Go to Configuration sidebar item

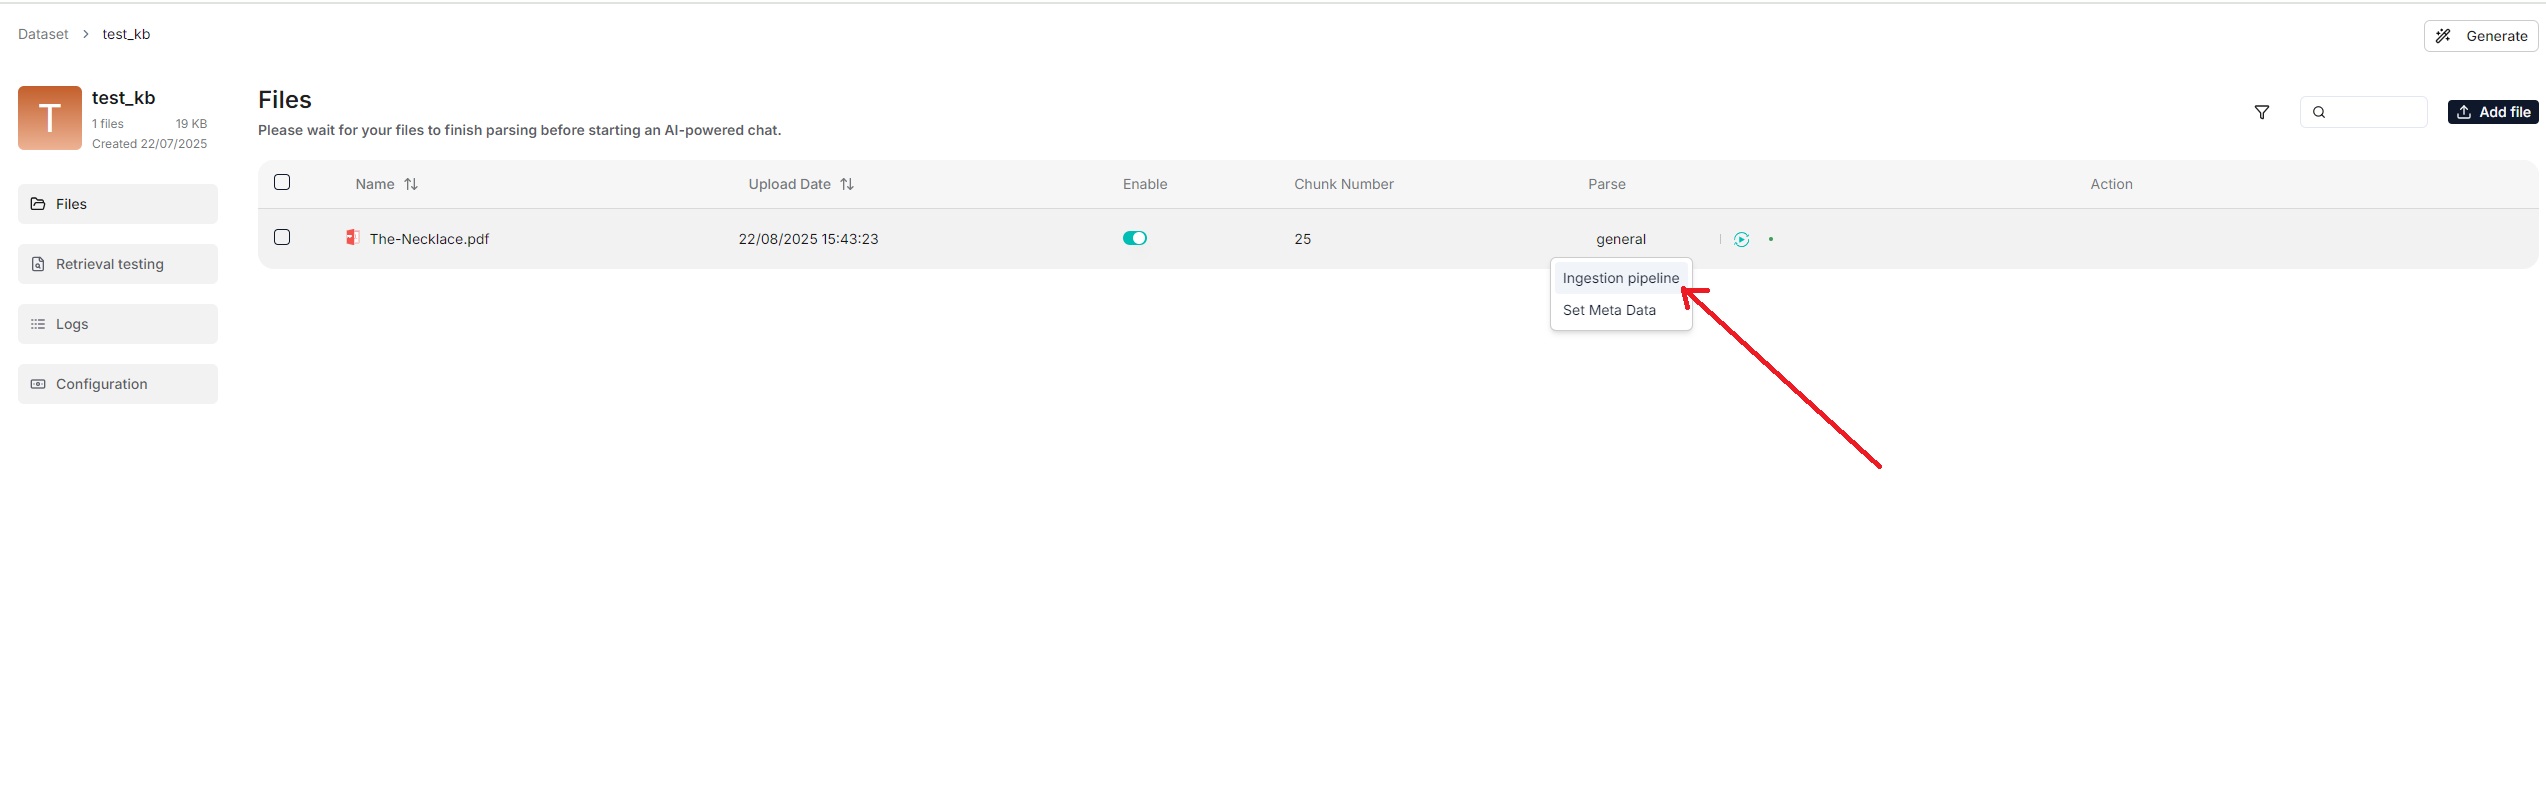tap(118, 384)
